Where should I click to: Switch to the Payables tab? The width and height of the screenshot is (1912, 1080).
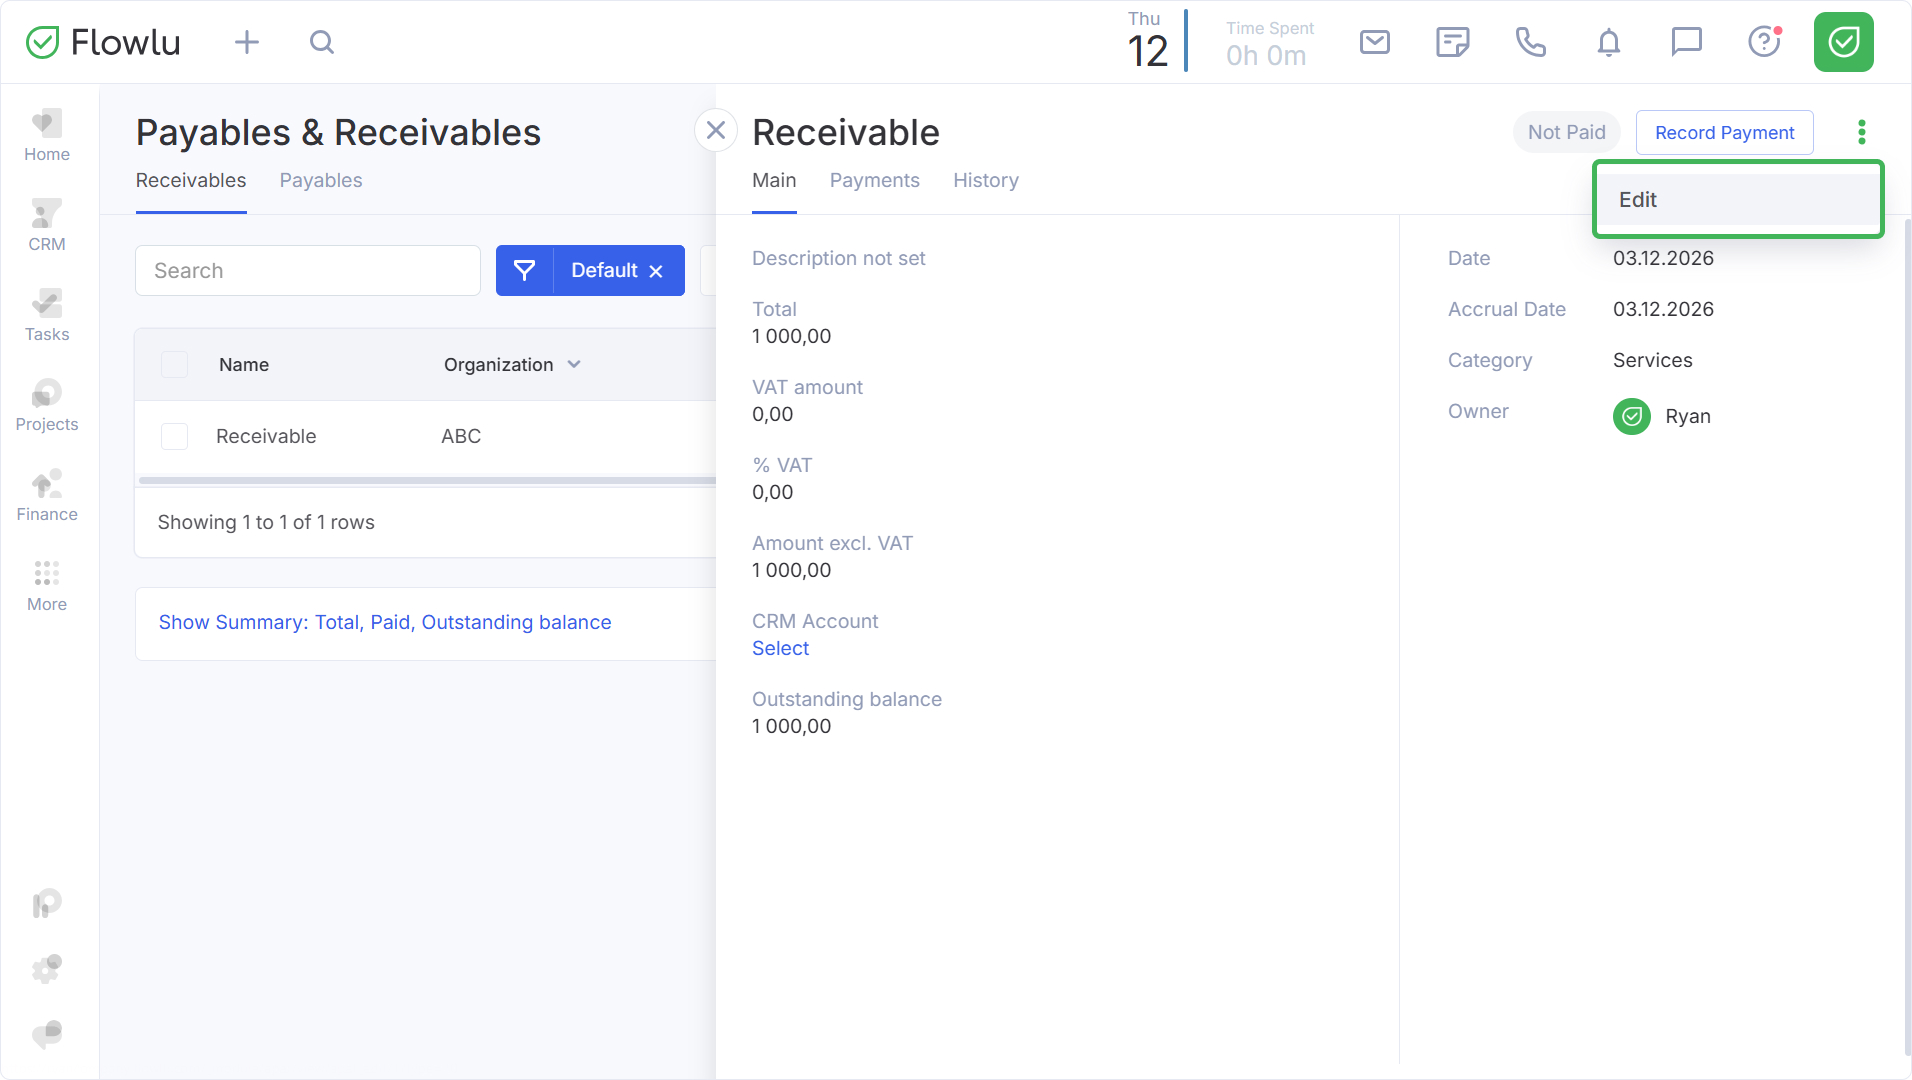click(320, 180)
